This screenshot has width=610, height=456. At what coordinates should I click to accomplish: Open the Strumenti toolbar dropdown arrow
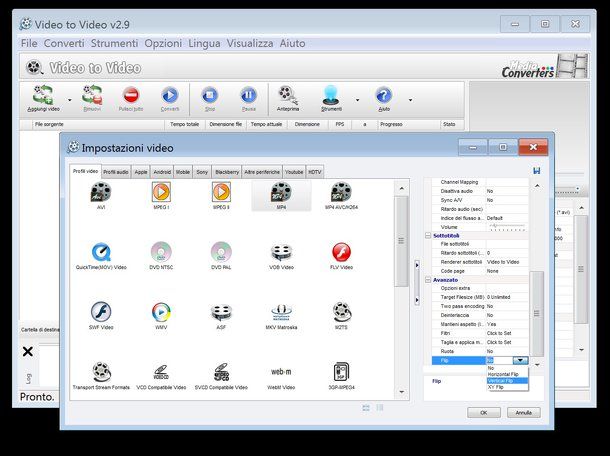coord(357,100)
